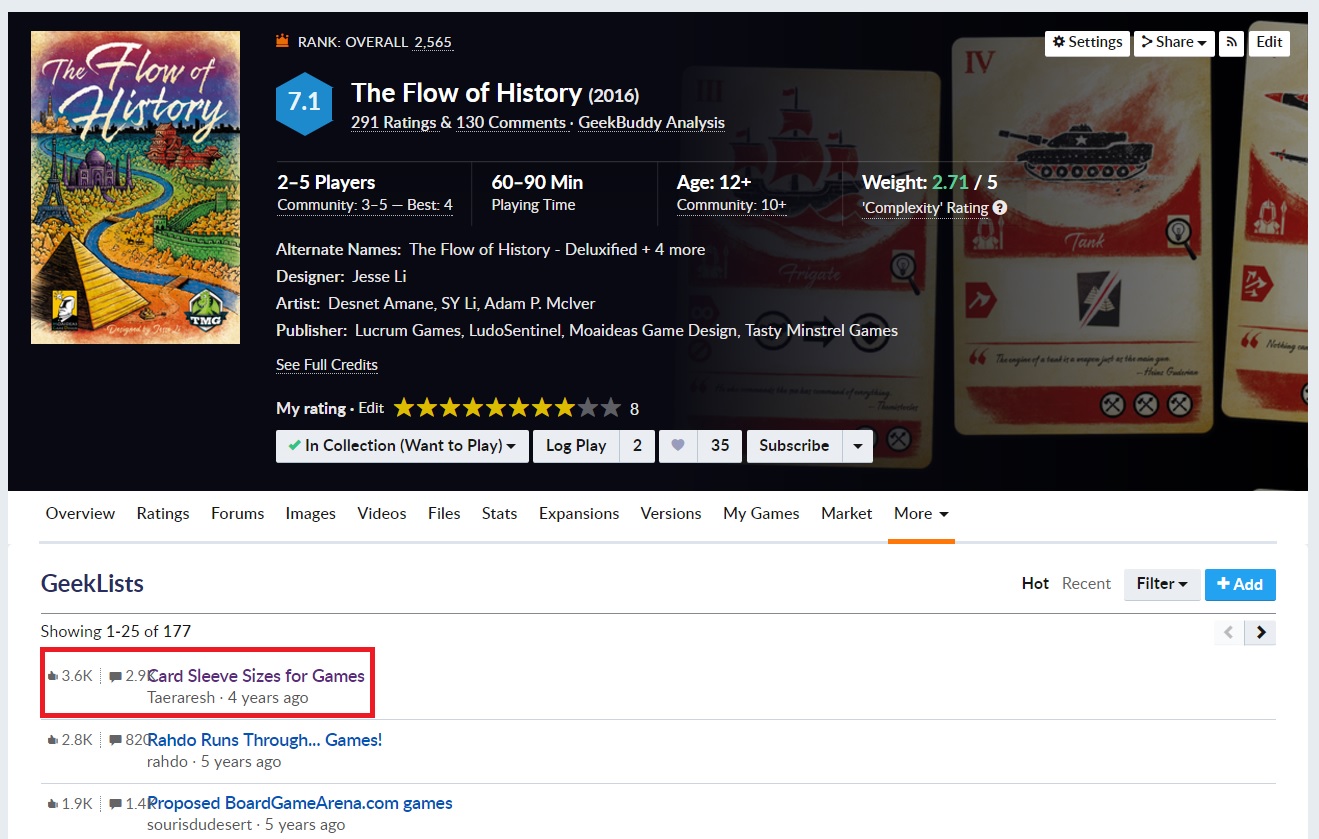Show alternate names via + 4 more

675,250
